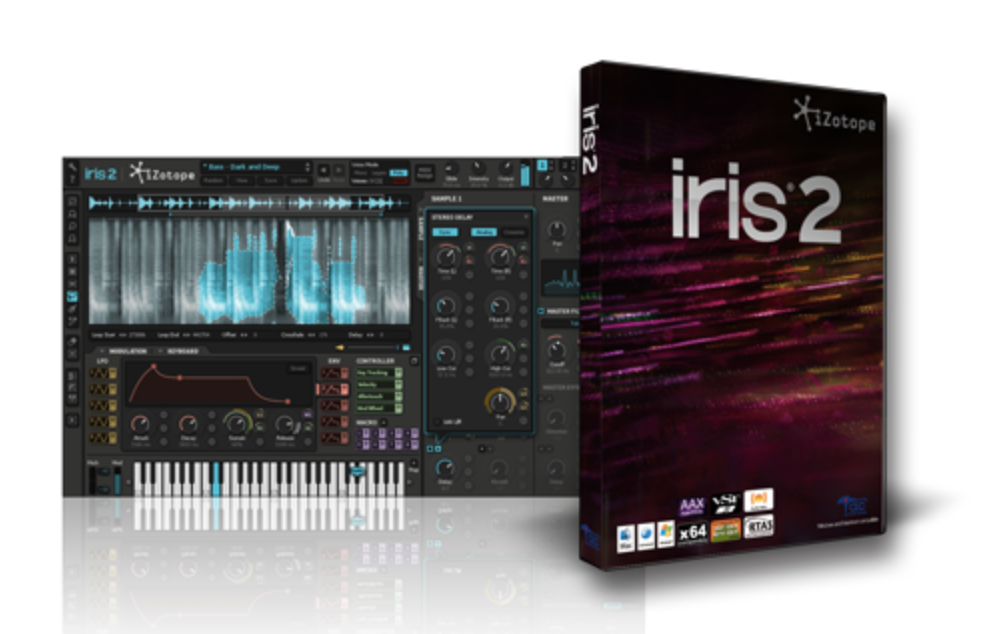The height and width of the screenshot is (634, 986).
Task: Select the highlighted second ENV envelope slot
Action: pyautogui.click(x=333, y=389)
